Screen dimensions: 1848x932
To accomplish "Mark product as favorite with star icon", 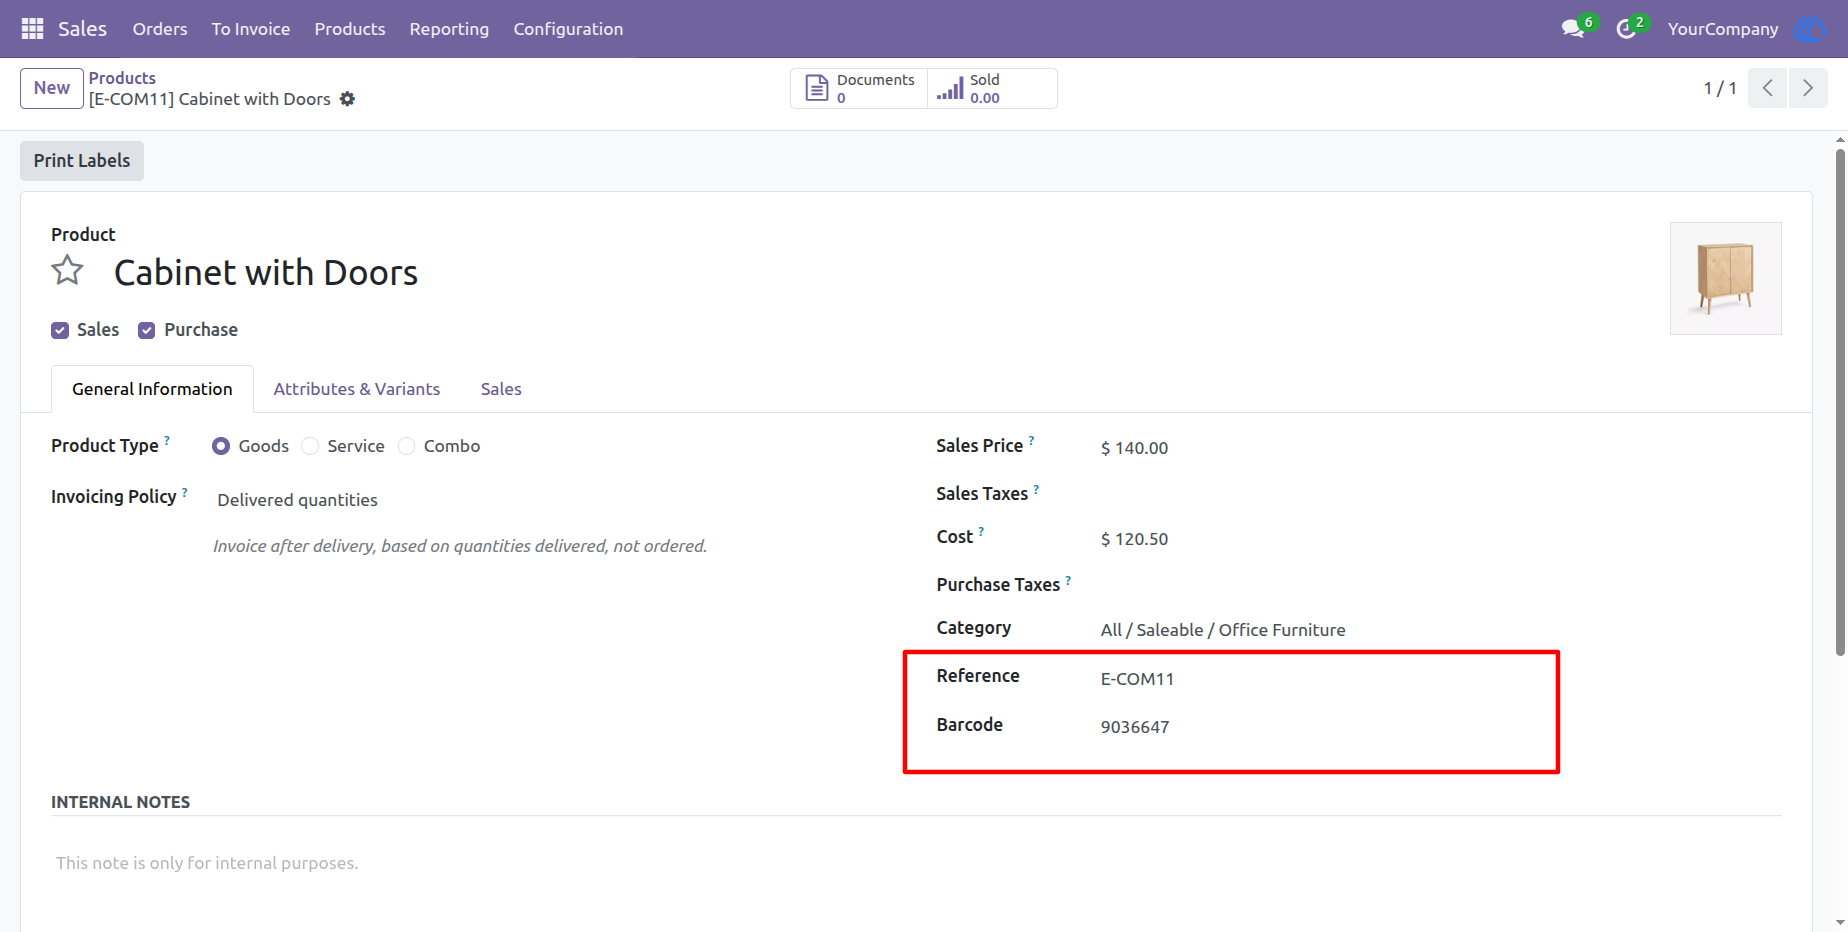I will 68,271.
